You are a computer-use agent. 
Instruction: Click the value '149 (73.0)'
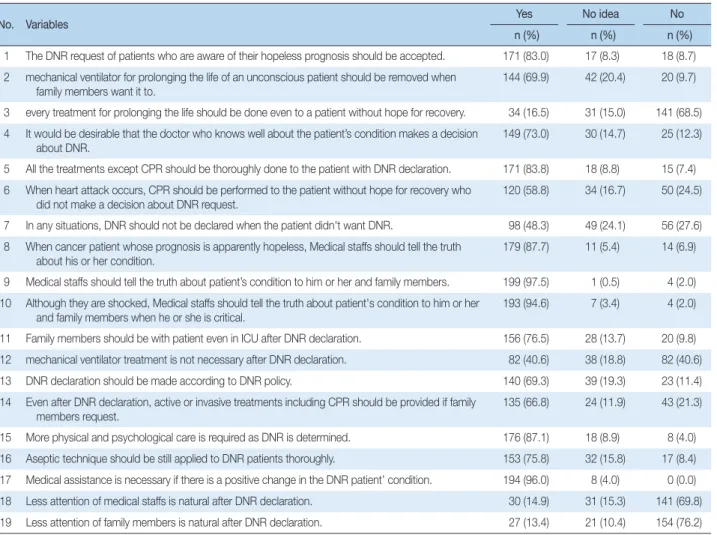pyautogui.click(x=526, y=134)
